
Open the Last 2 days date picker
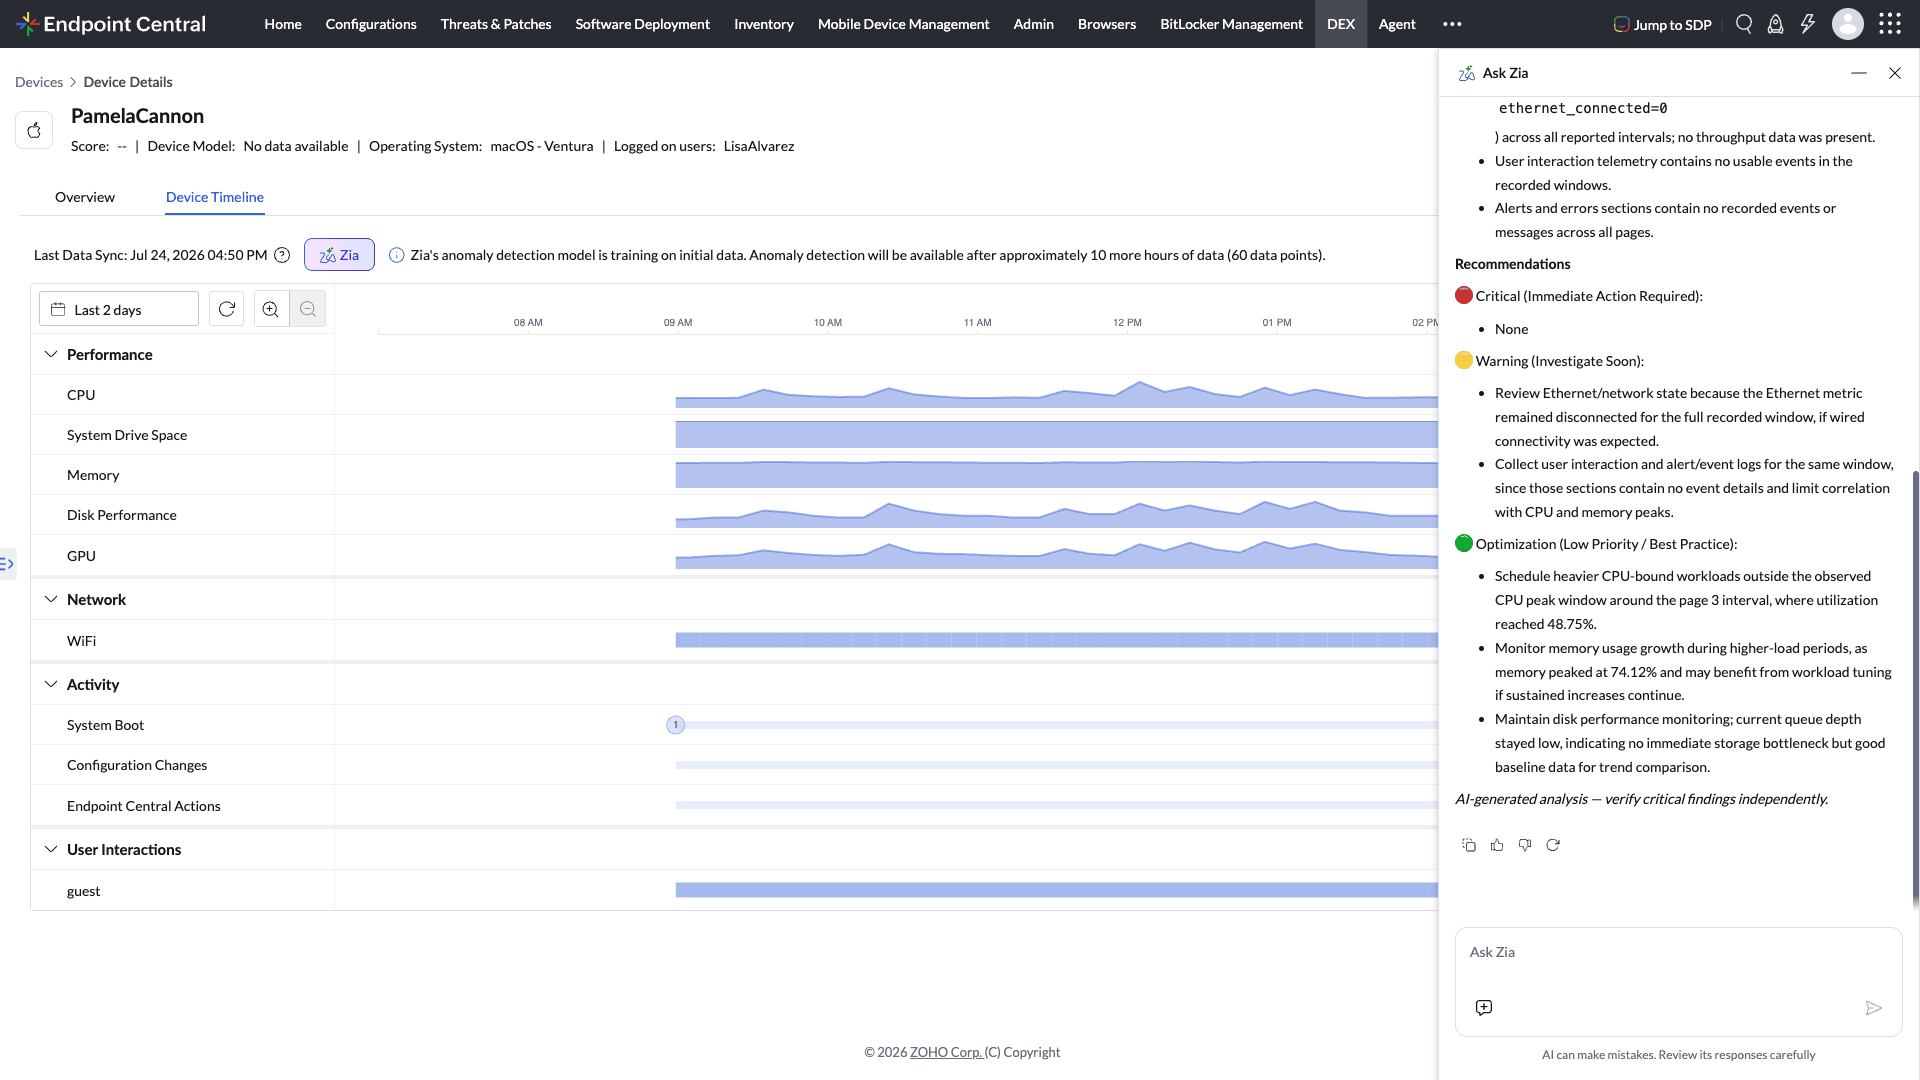[119, 309]
